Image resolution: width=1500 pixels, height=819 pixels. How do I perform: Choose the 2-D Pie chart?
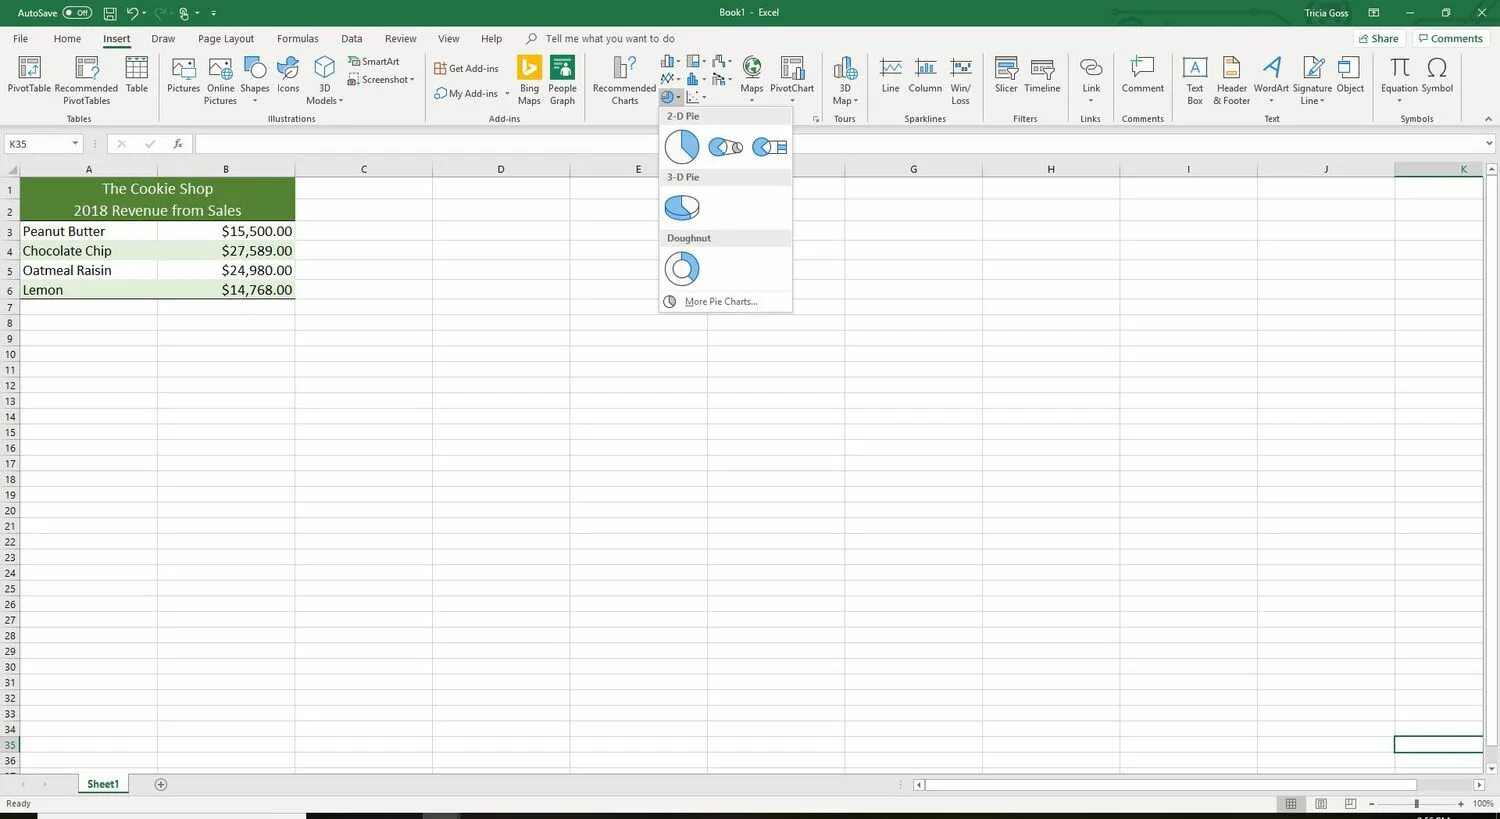682,147
